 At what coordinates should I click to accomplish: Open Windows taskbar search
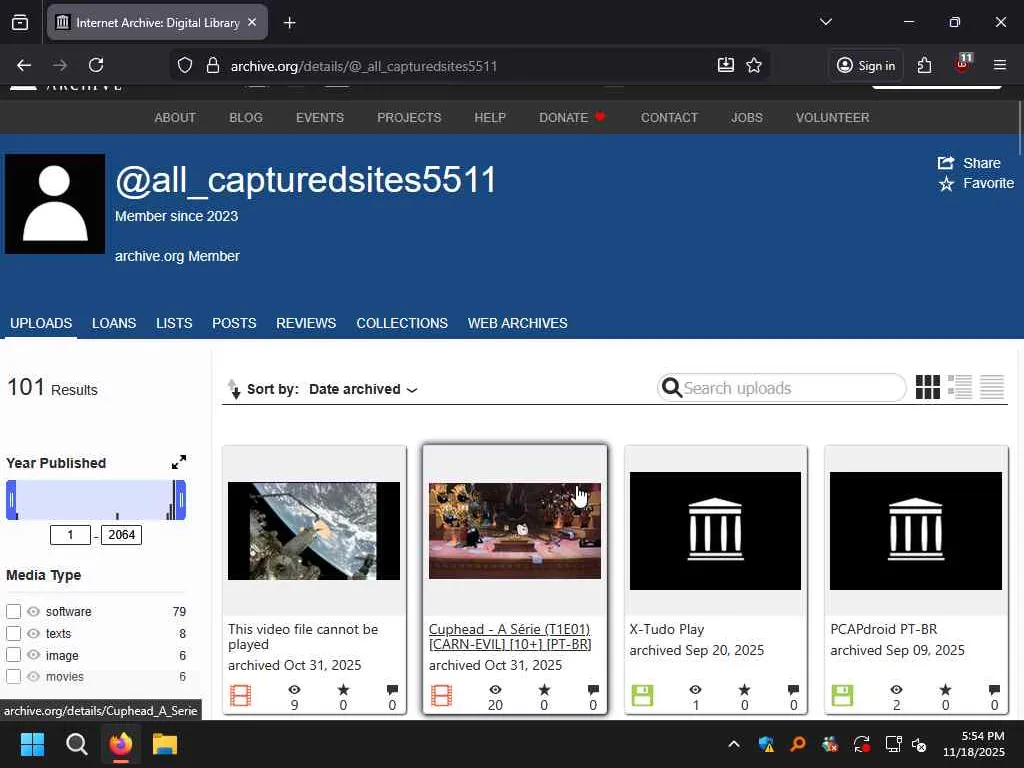(x=76, y=744)
